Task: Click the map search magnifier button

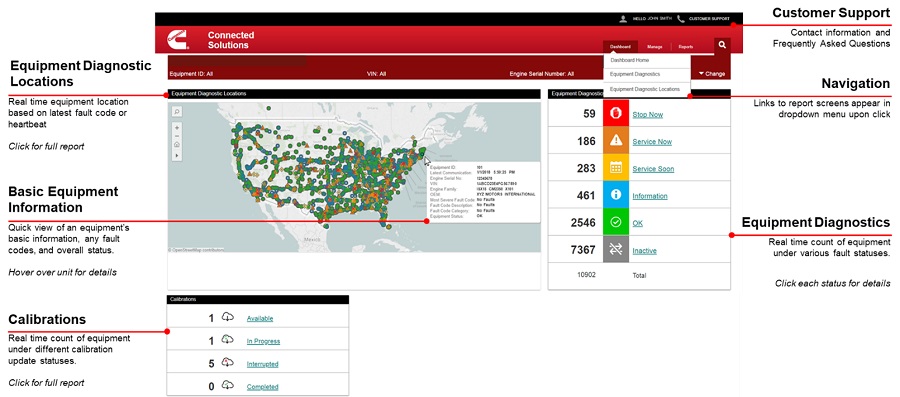Action: 177,112
